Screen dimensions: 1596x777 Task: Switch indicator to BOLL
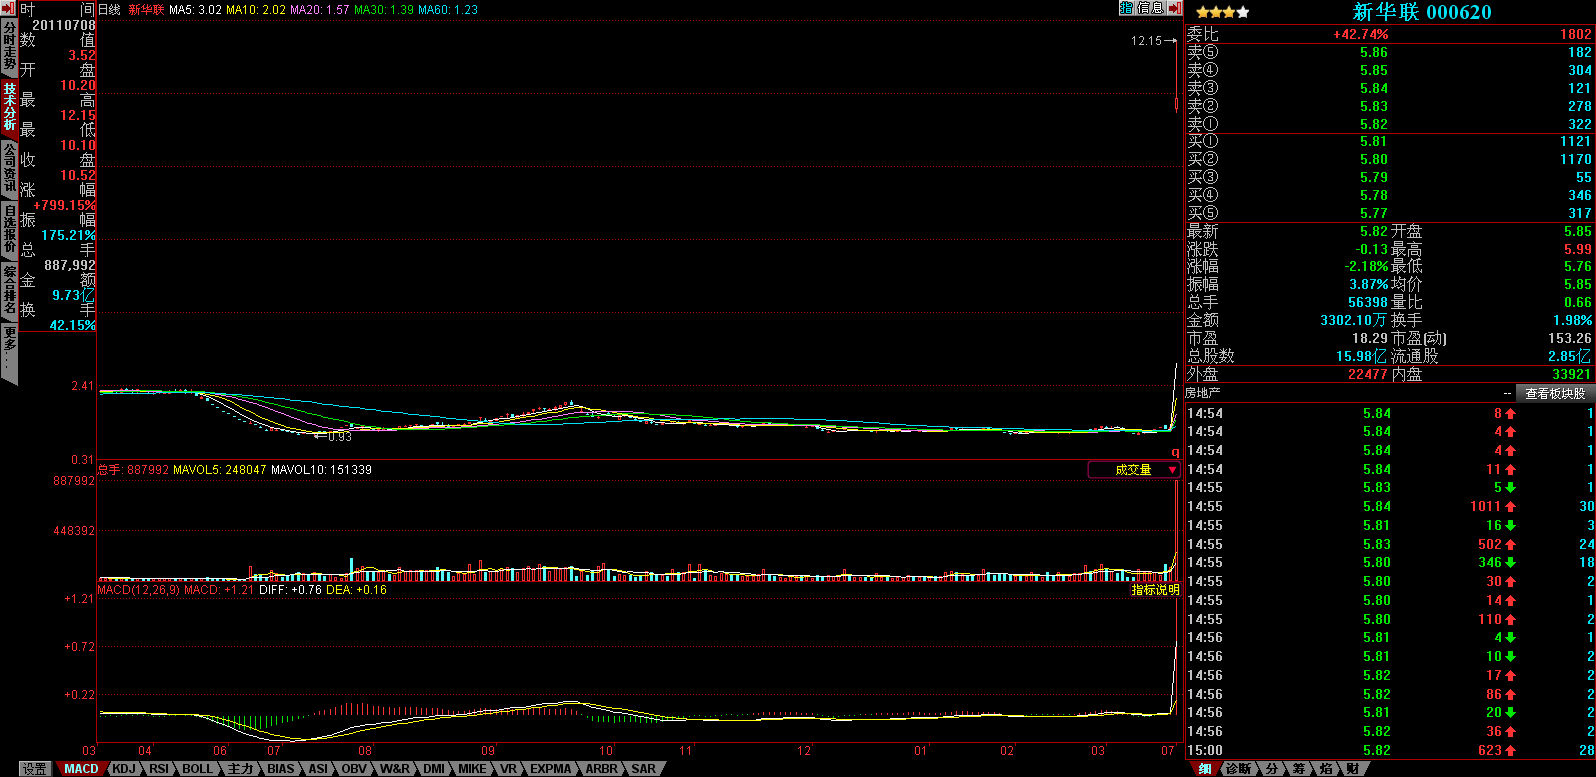tap(197, 769)
